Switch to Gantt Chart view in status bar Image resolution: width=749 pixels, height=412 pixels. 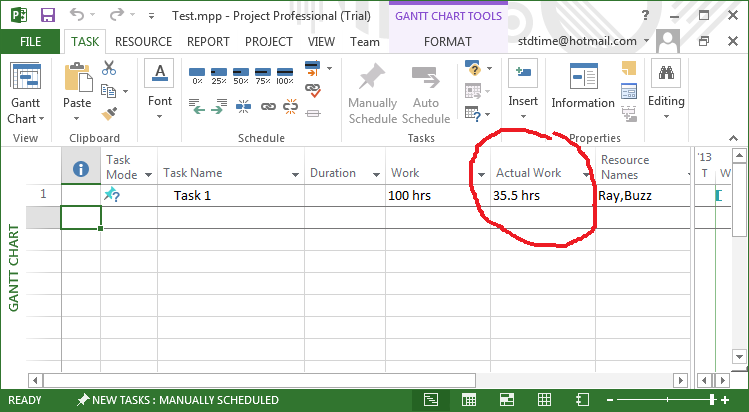click(x=431, y=400)
